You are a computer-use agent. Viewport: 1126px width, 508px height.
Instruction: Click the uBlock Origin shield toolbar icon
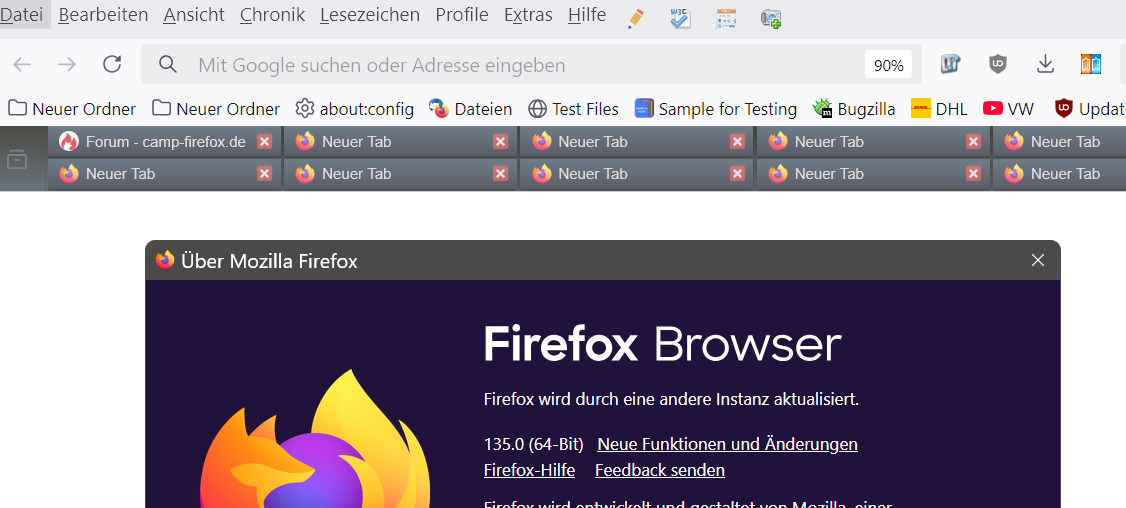point(997,65)
